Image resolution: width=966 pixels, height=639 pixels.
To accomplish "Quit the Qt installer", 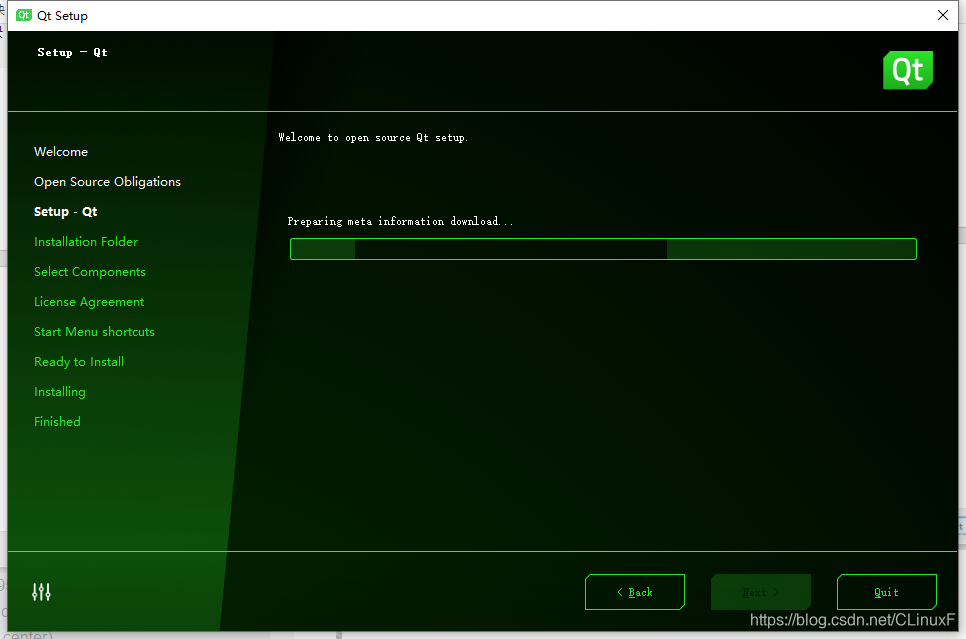I will [x=887, y=592].
